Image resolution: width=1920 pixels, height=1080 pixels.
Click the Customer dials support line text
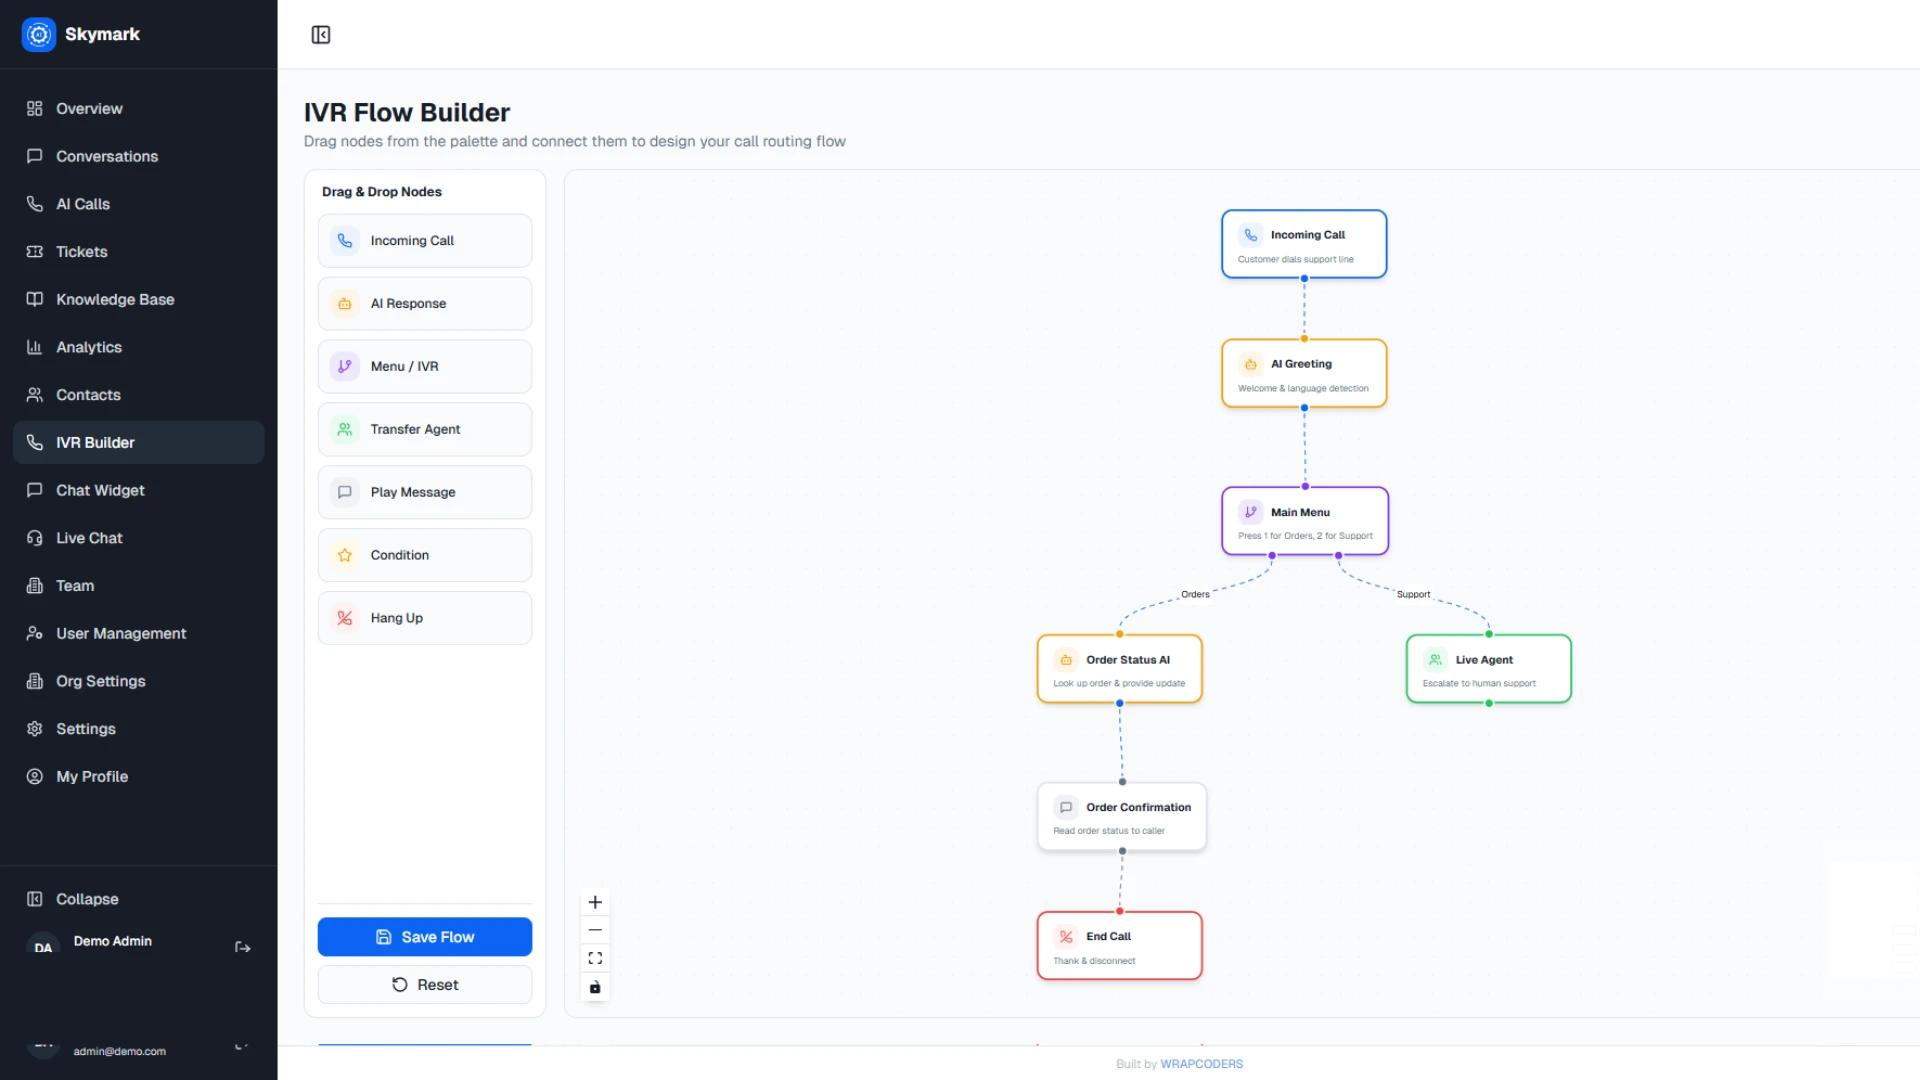click(x=1295, y=260)
